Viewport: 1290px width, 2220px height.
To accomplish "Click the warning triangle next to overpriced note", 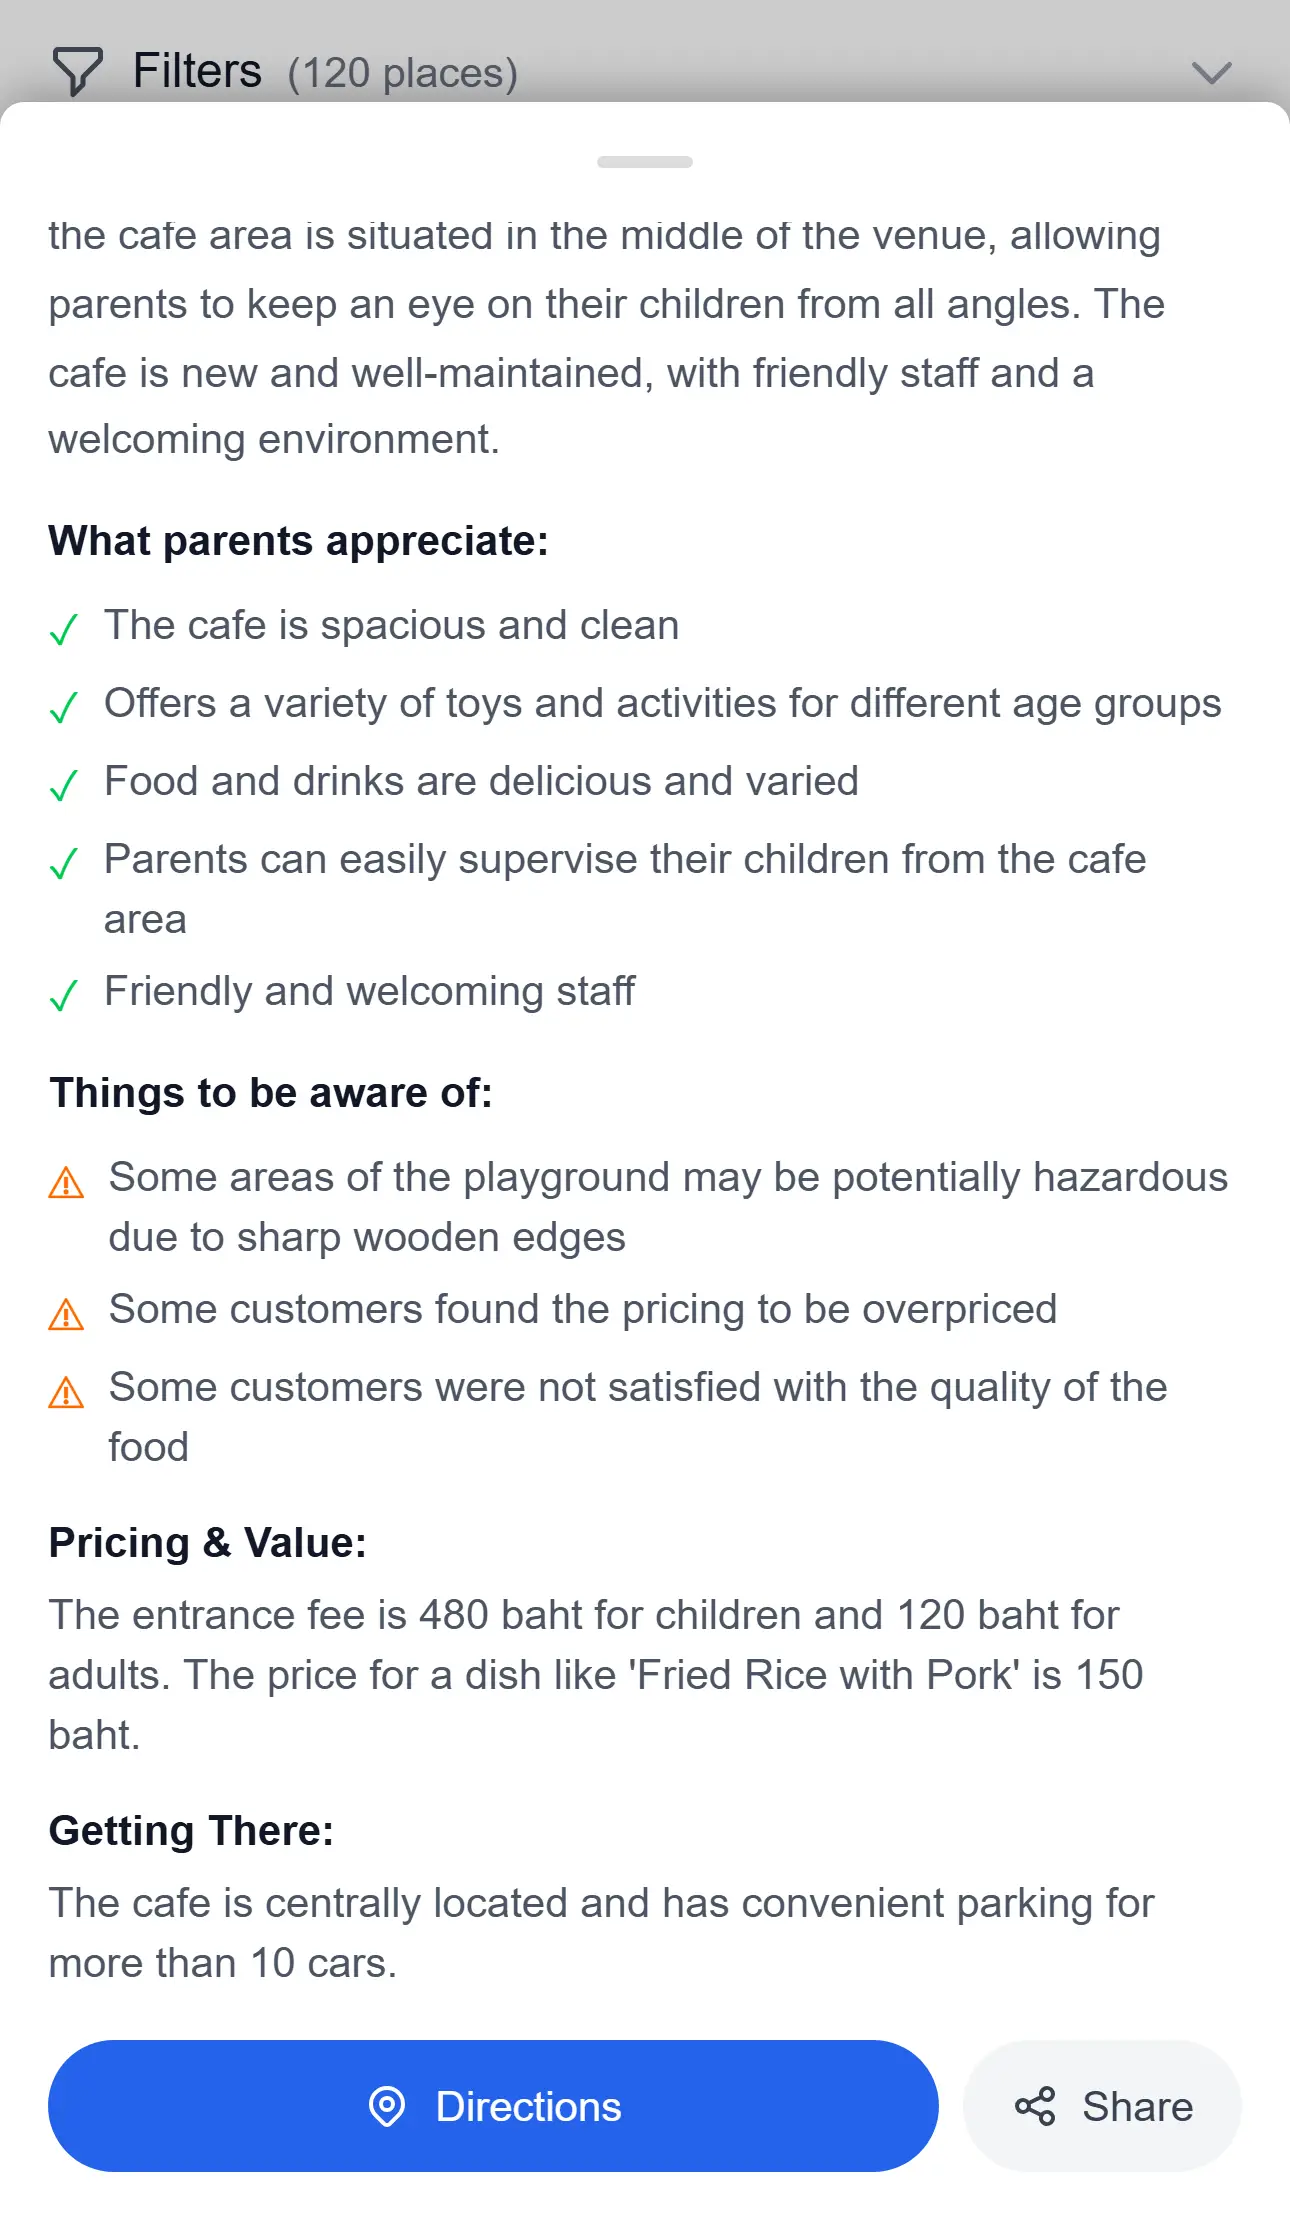I will click(x=66, y=1315).
